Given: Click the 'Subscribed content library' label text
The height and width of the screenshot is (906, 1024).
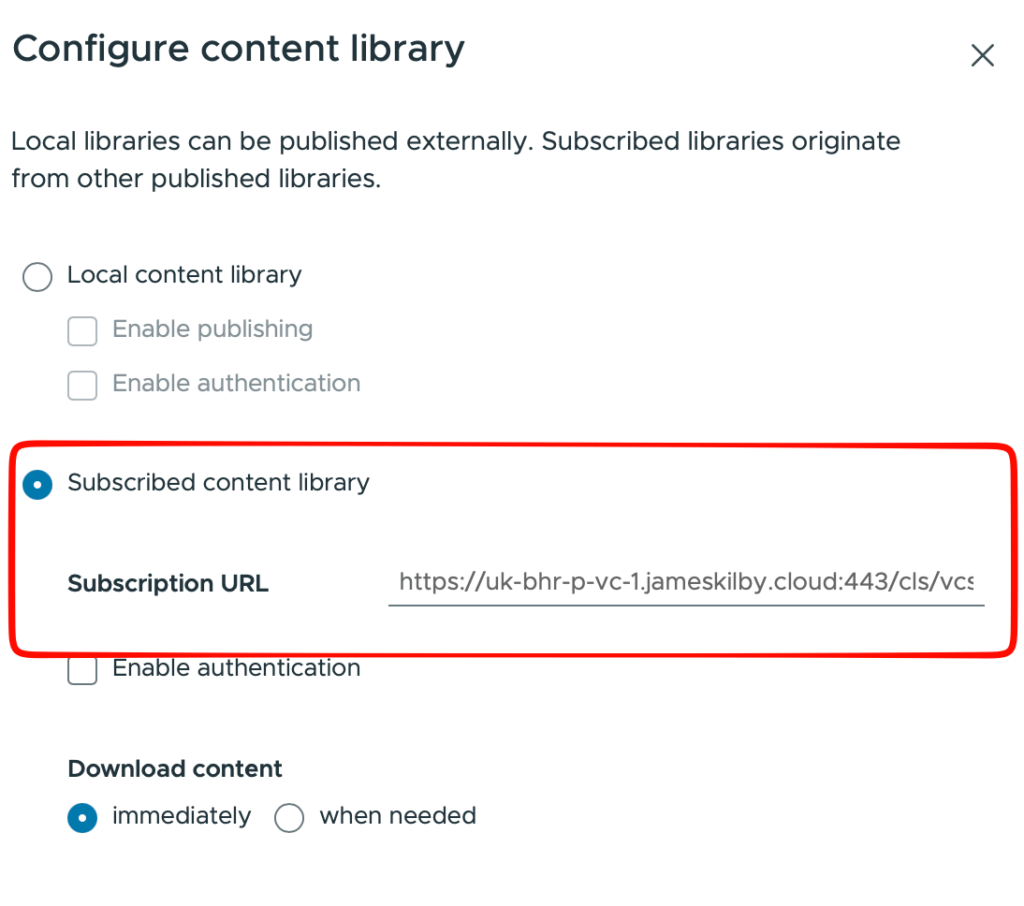Looking at the screenshot, I should 218,483.
